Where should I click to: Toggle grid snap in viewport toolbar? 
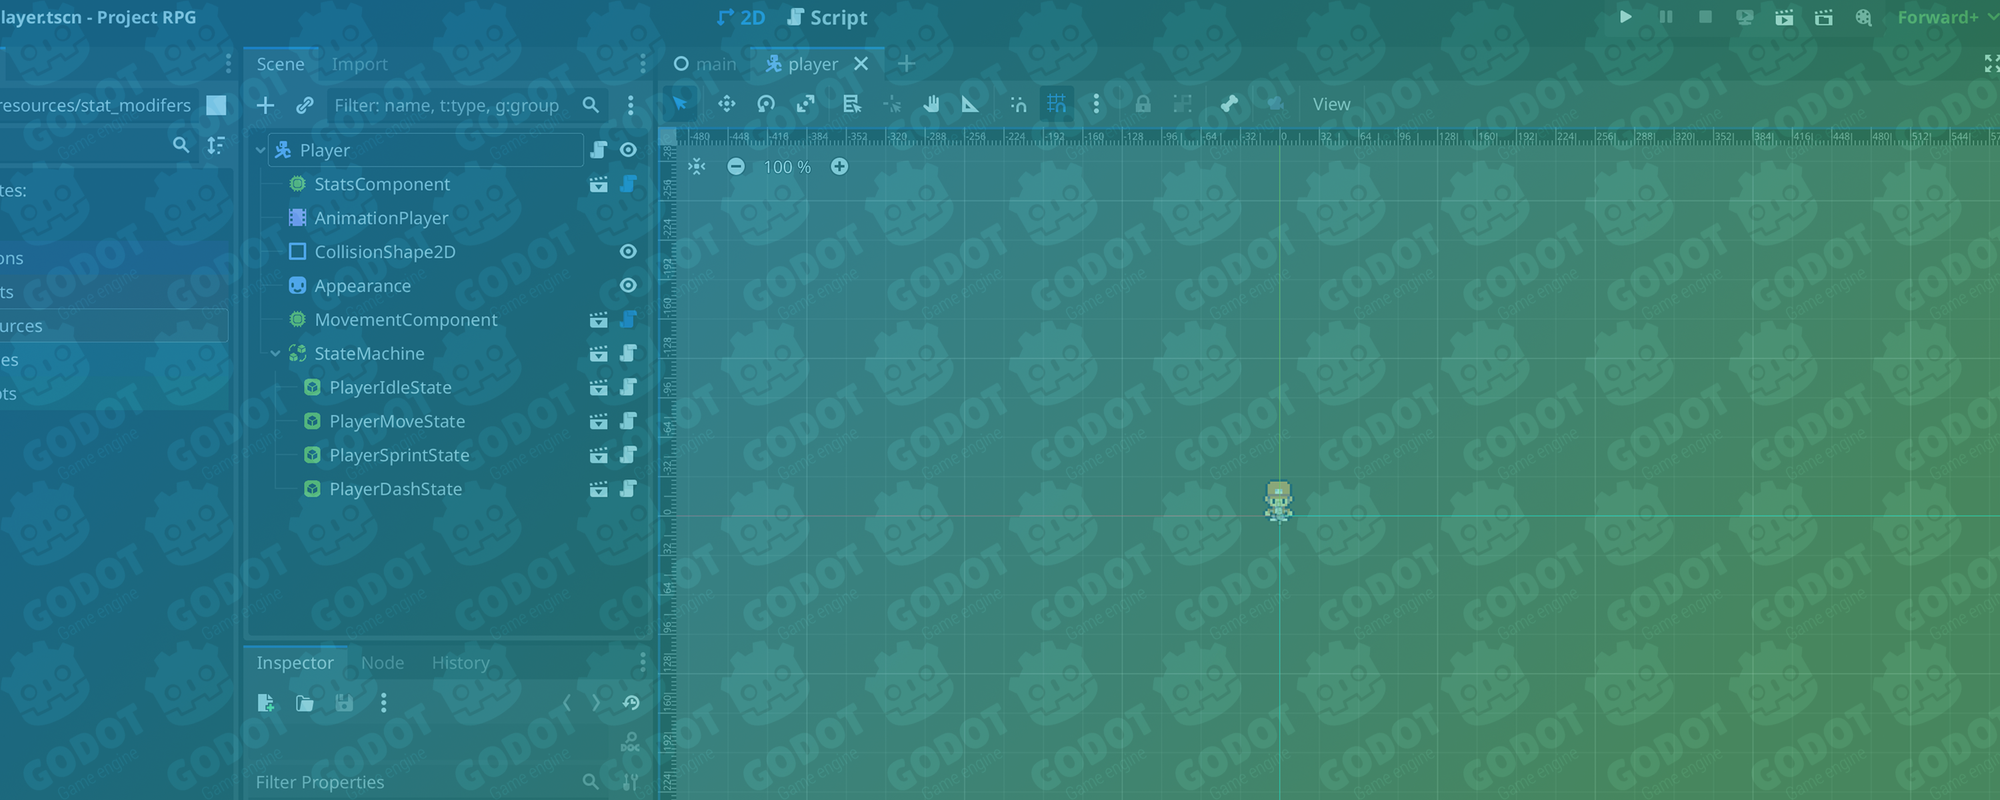click(1056, 104)
